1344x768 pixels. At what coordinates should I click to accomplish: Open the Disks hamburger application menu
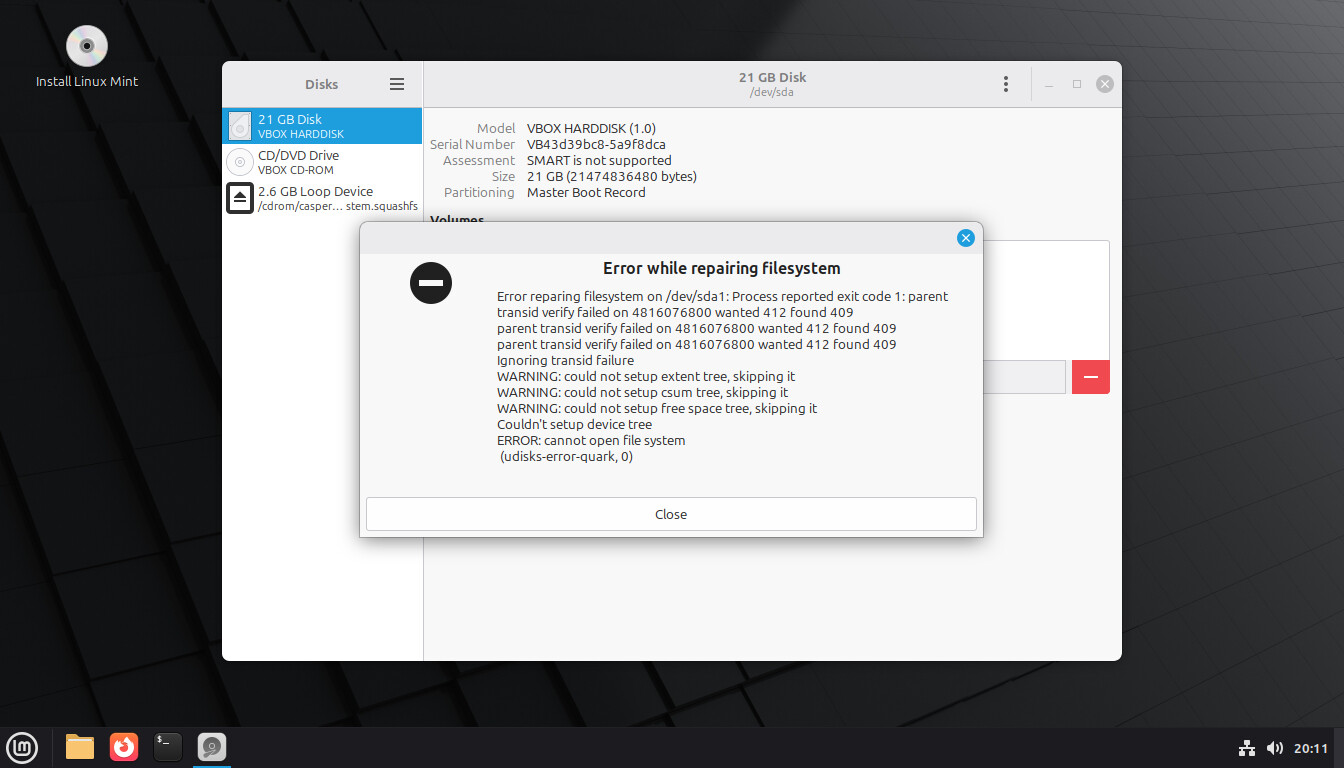pyautogui.click(x=397, y=85)
